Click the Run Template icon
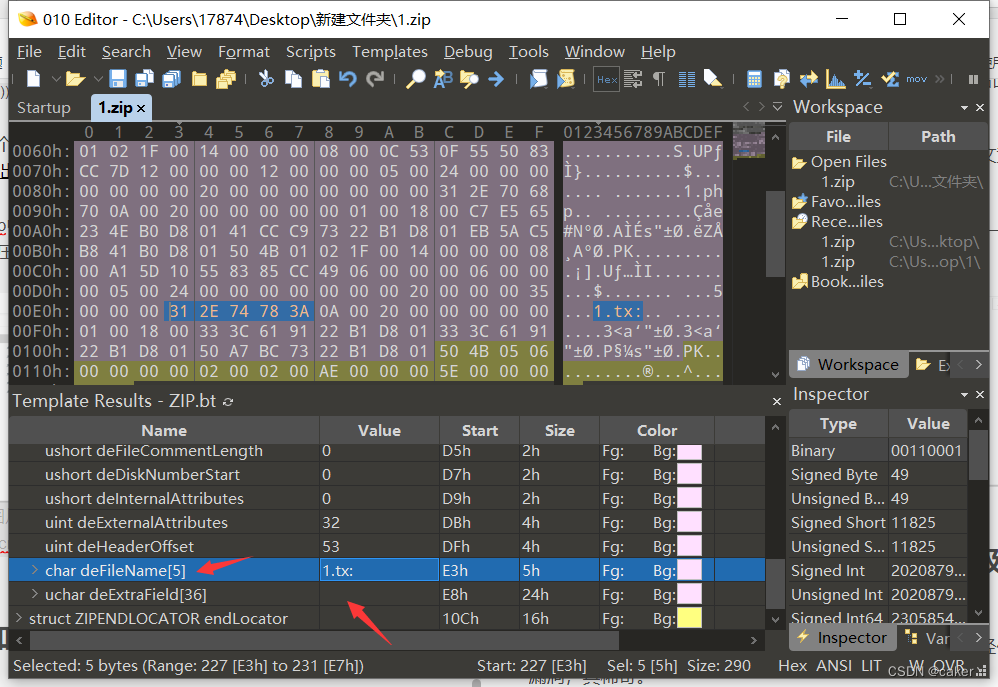 coord(565,79)
